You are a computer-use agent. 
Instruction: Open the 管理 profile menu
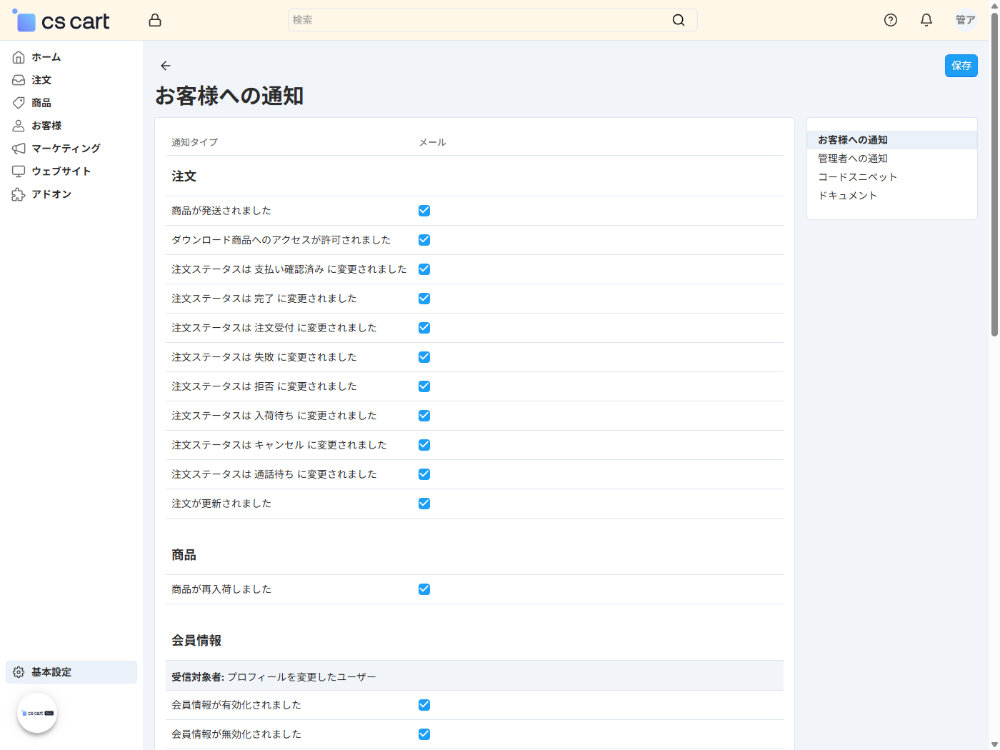click(963, 20)
